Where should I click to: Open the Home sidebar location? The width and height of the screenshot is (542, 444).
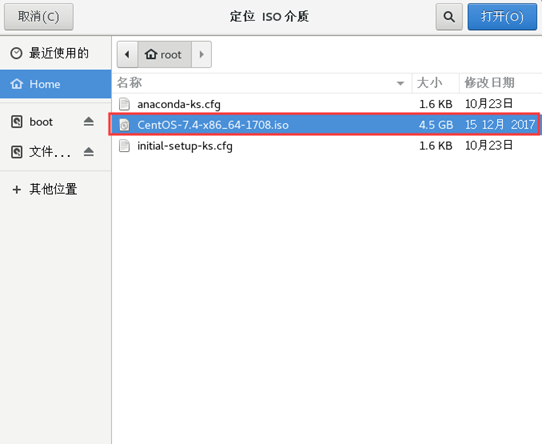pos(55,84)
